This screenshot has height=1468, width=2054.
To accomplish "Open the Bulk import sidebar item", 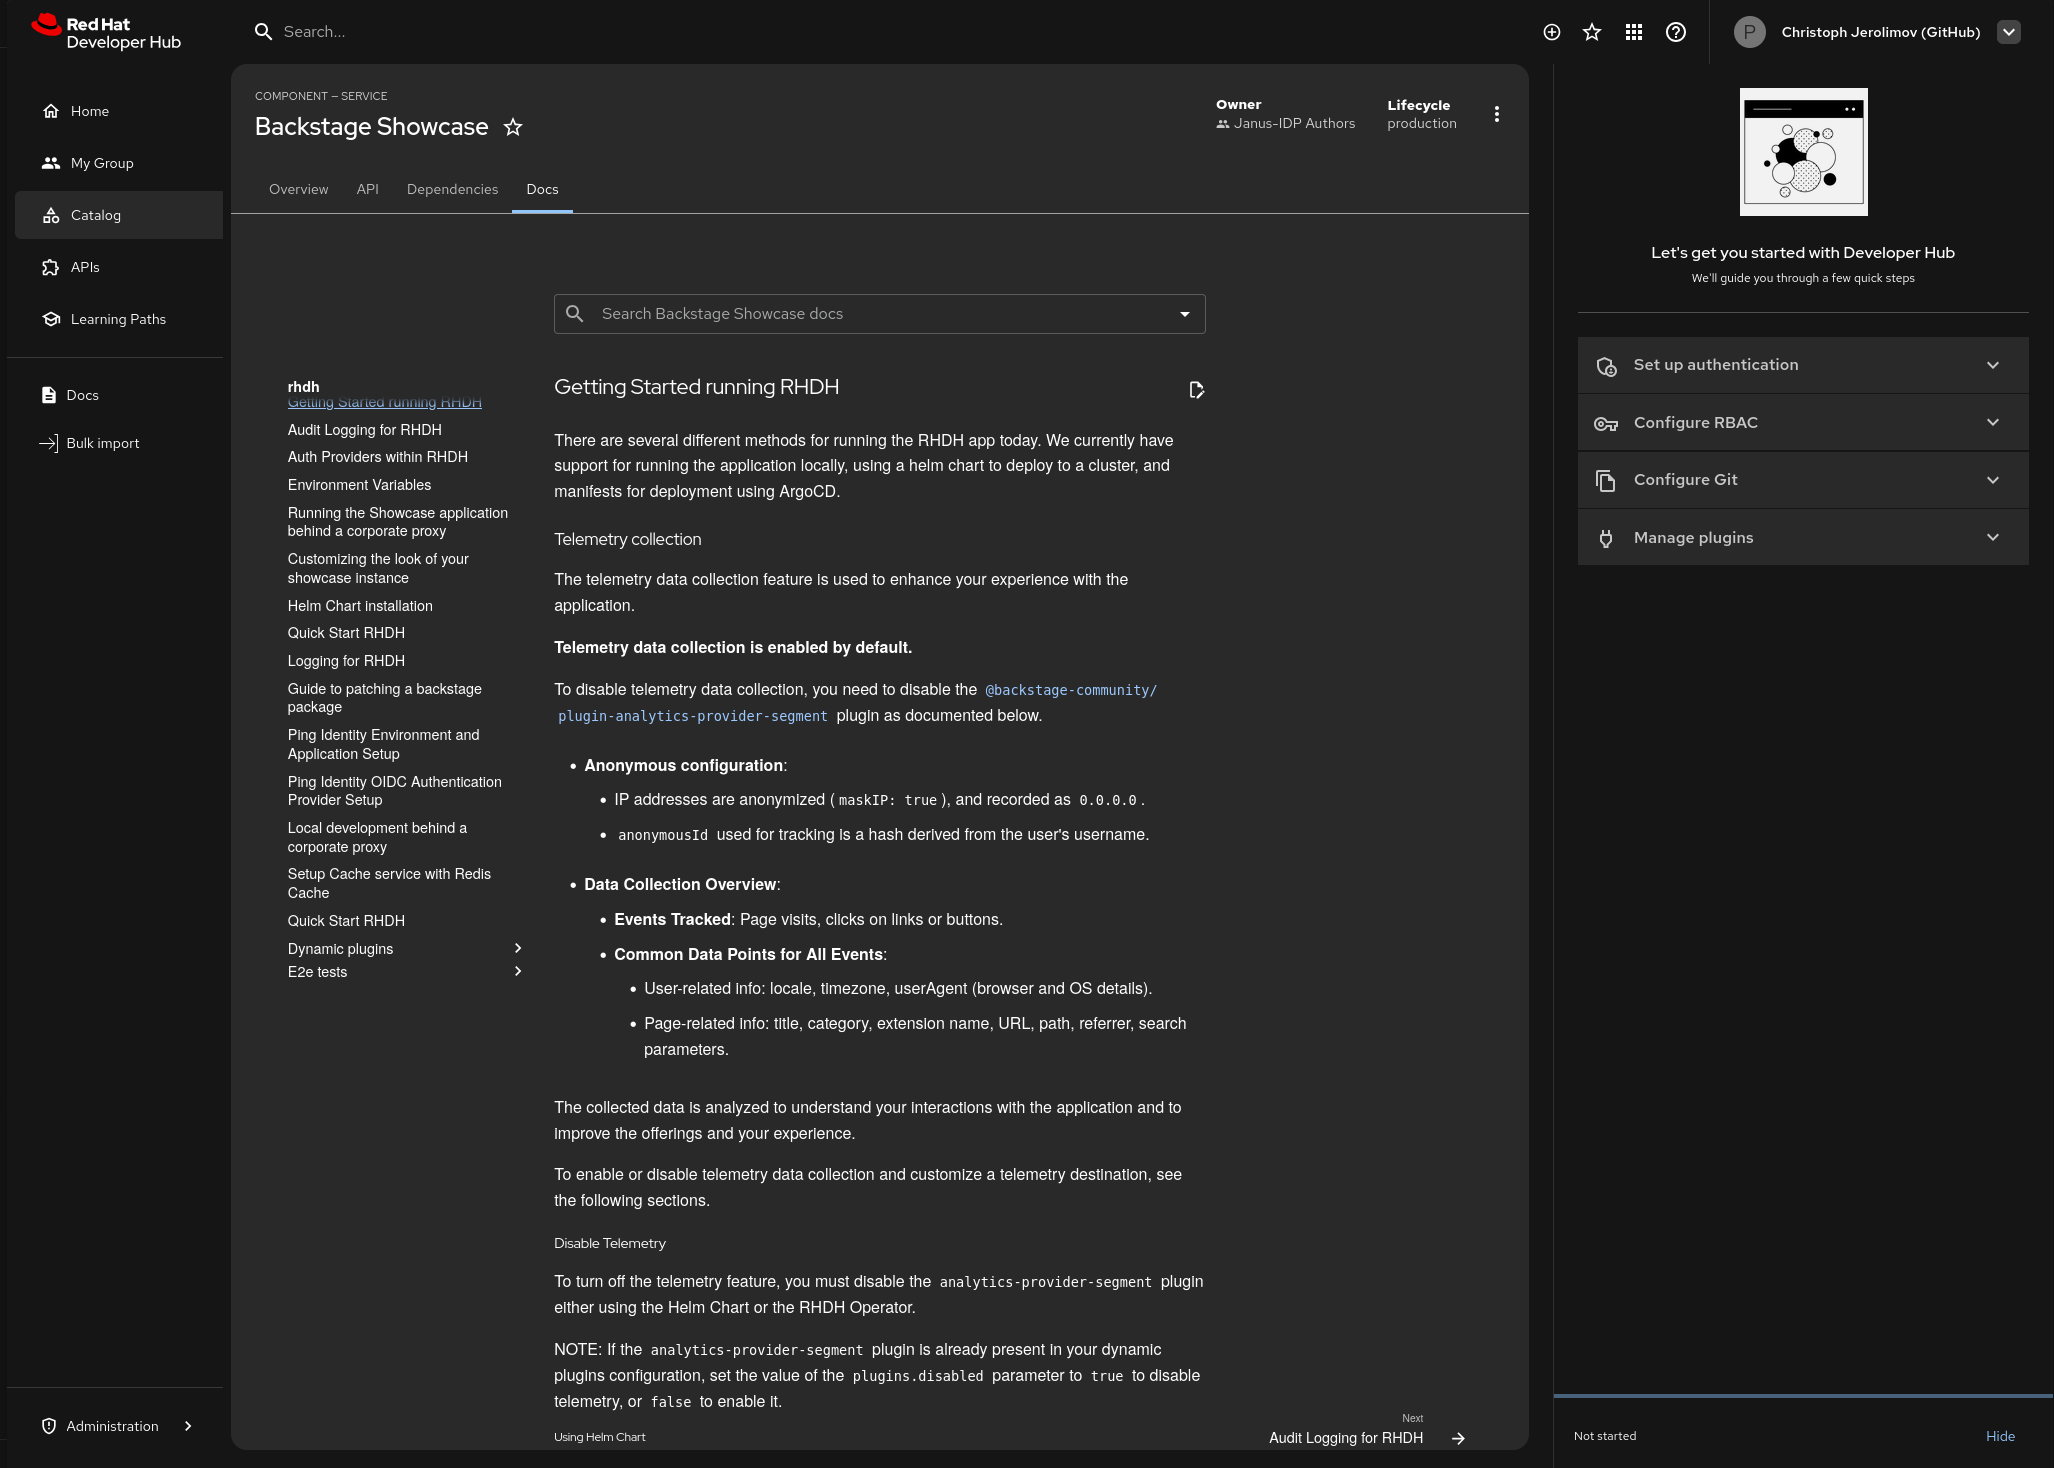I will point(102,443).
